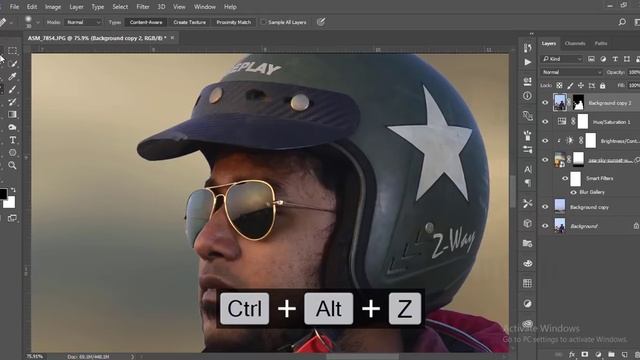
Task: Select the Rectangular Marquee tool
Action: click(12, 51)
